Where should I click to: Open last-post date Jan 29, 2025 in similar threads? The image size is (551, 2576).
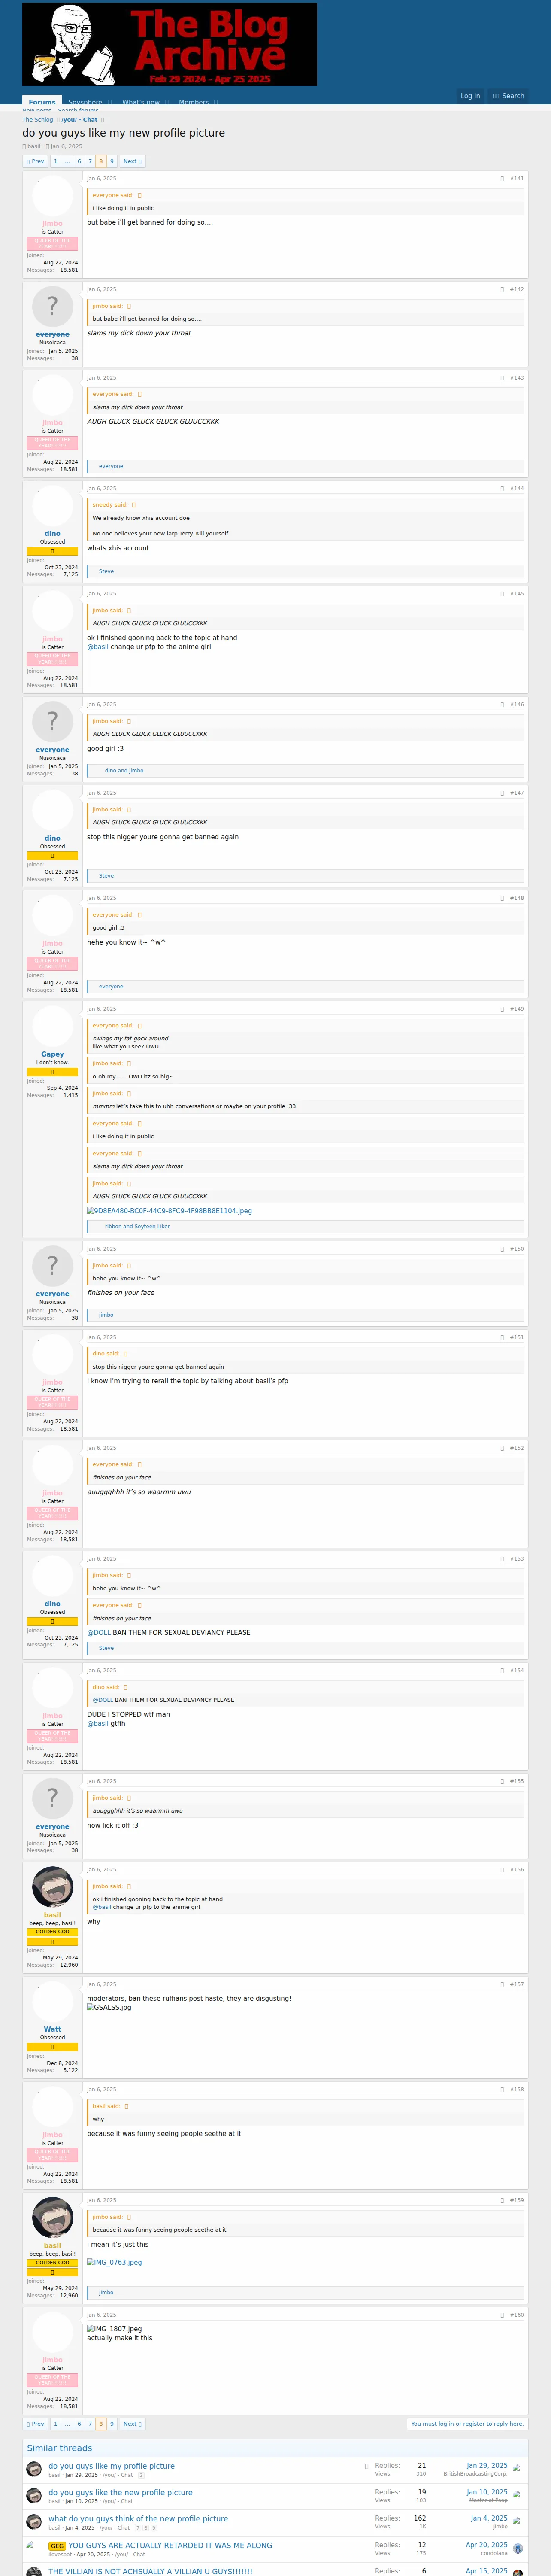[x=487, y=2466]
